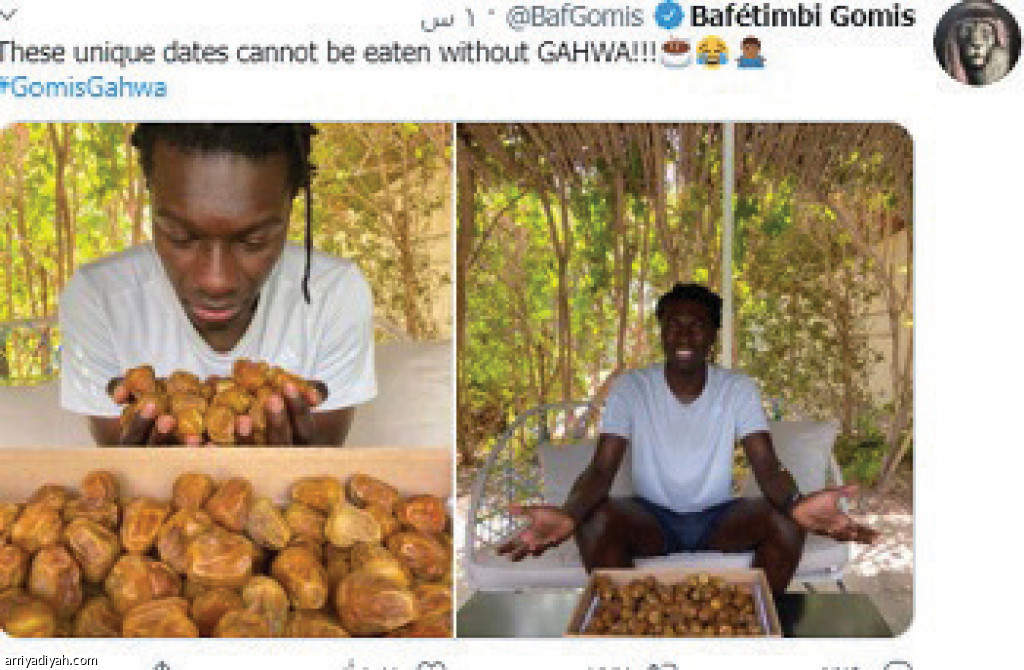This screenshot has height=670, width=1024.
Task: Reply using the comment bubble icon
Action: pyautogui.click(x=899, y=665)
